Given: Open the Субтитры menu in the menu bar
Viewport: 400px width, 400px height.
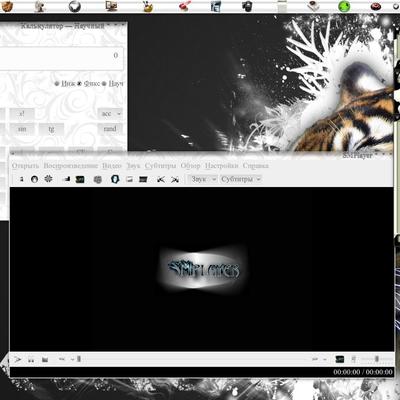Looking at the screenshot, I should tap(160, 166).
